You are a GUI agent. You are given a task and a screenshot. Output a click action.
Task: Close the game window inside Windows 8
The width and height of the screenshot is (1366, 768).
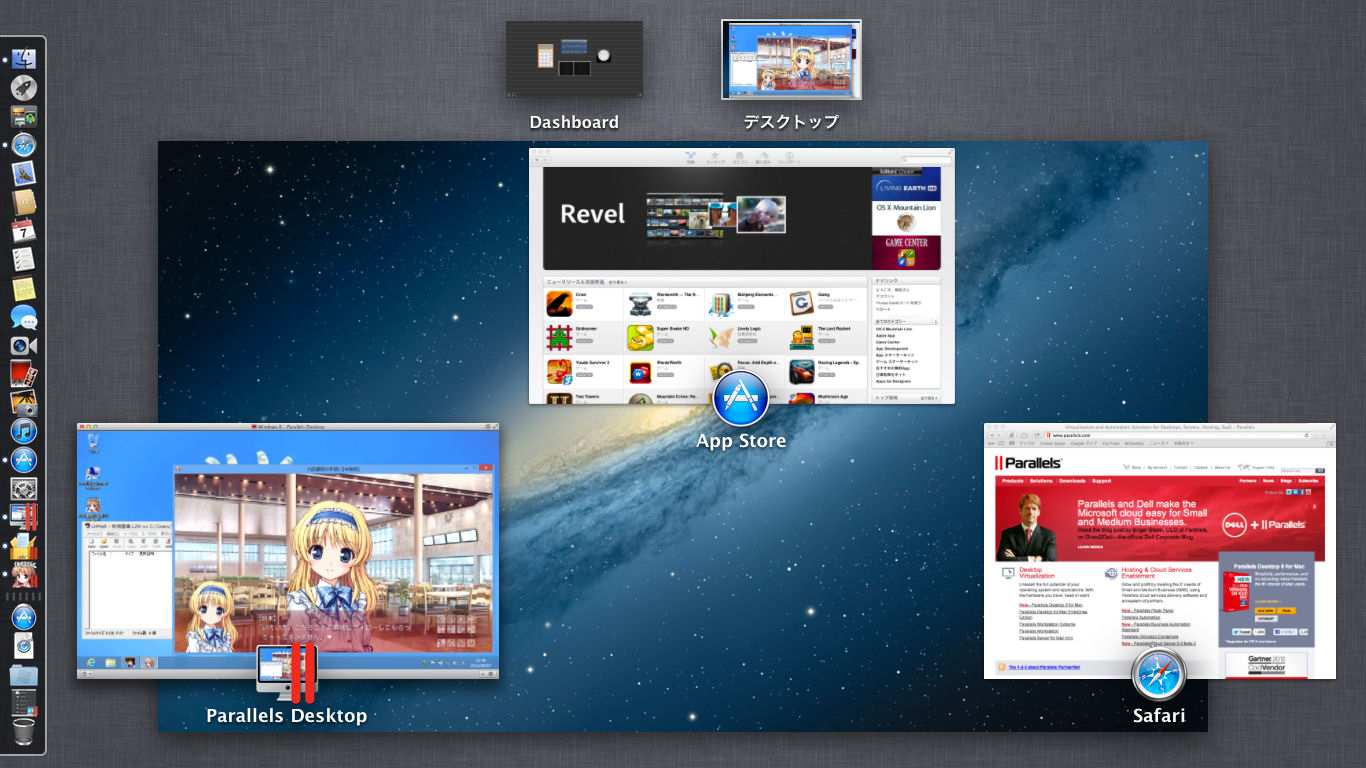[x=485, y=467]
